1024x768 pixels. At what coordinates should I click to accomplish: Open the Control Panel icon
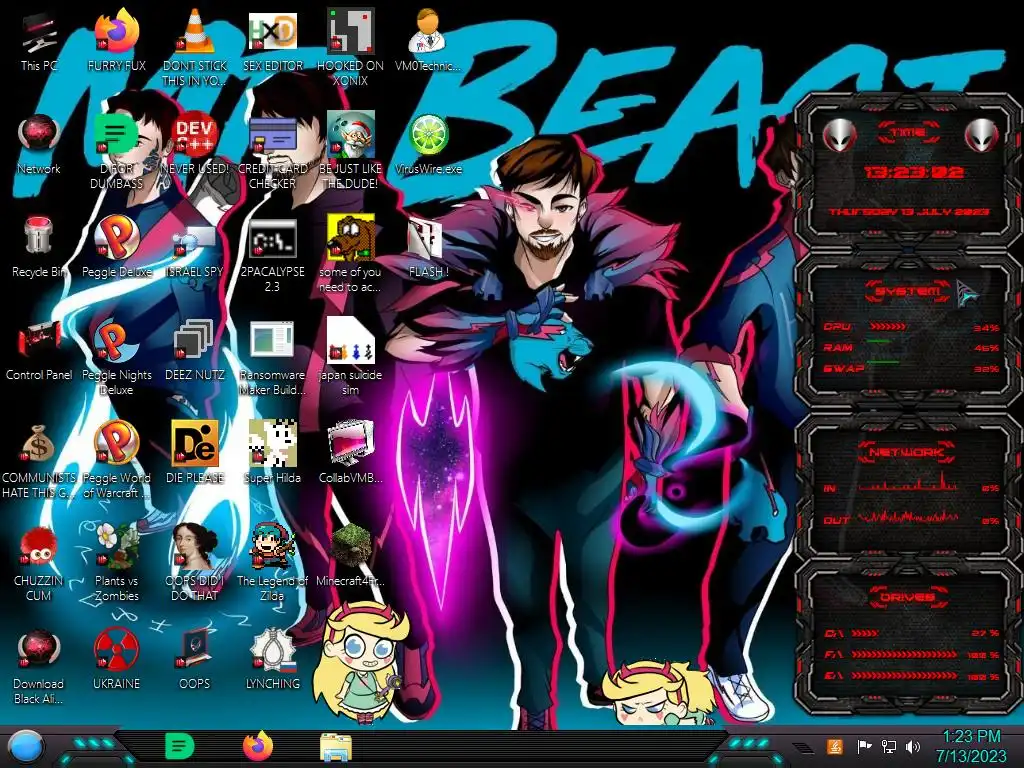pos(39,351)
